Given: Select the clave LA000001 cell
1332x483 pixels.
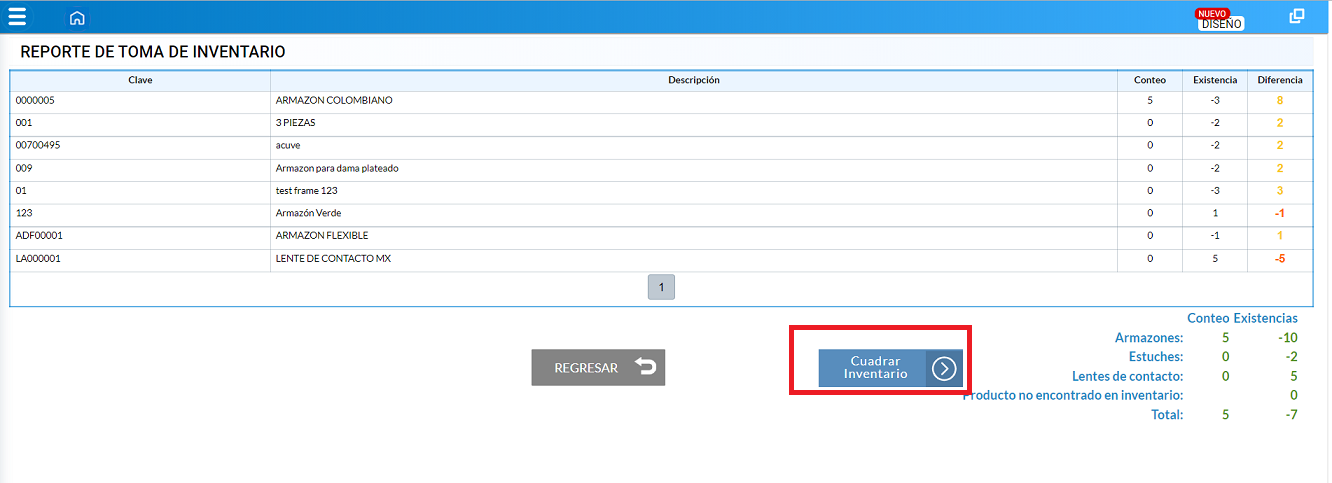Looking at the screenshot, I should coord(140,259).
